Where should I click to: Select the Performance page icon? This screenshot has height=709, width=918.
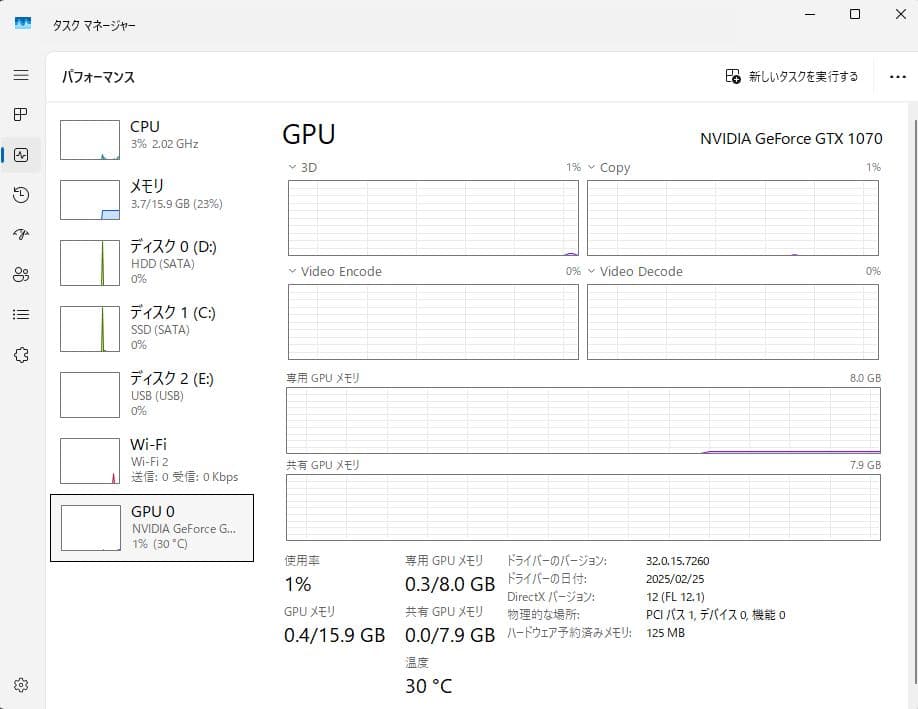(21, 154)
